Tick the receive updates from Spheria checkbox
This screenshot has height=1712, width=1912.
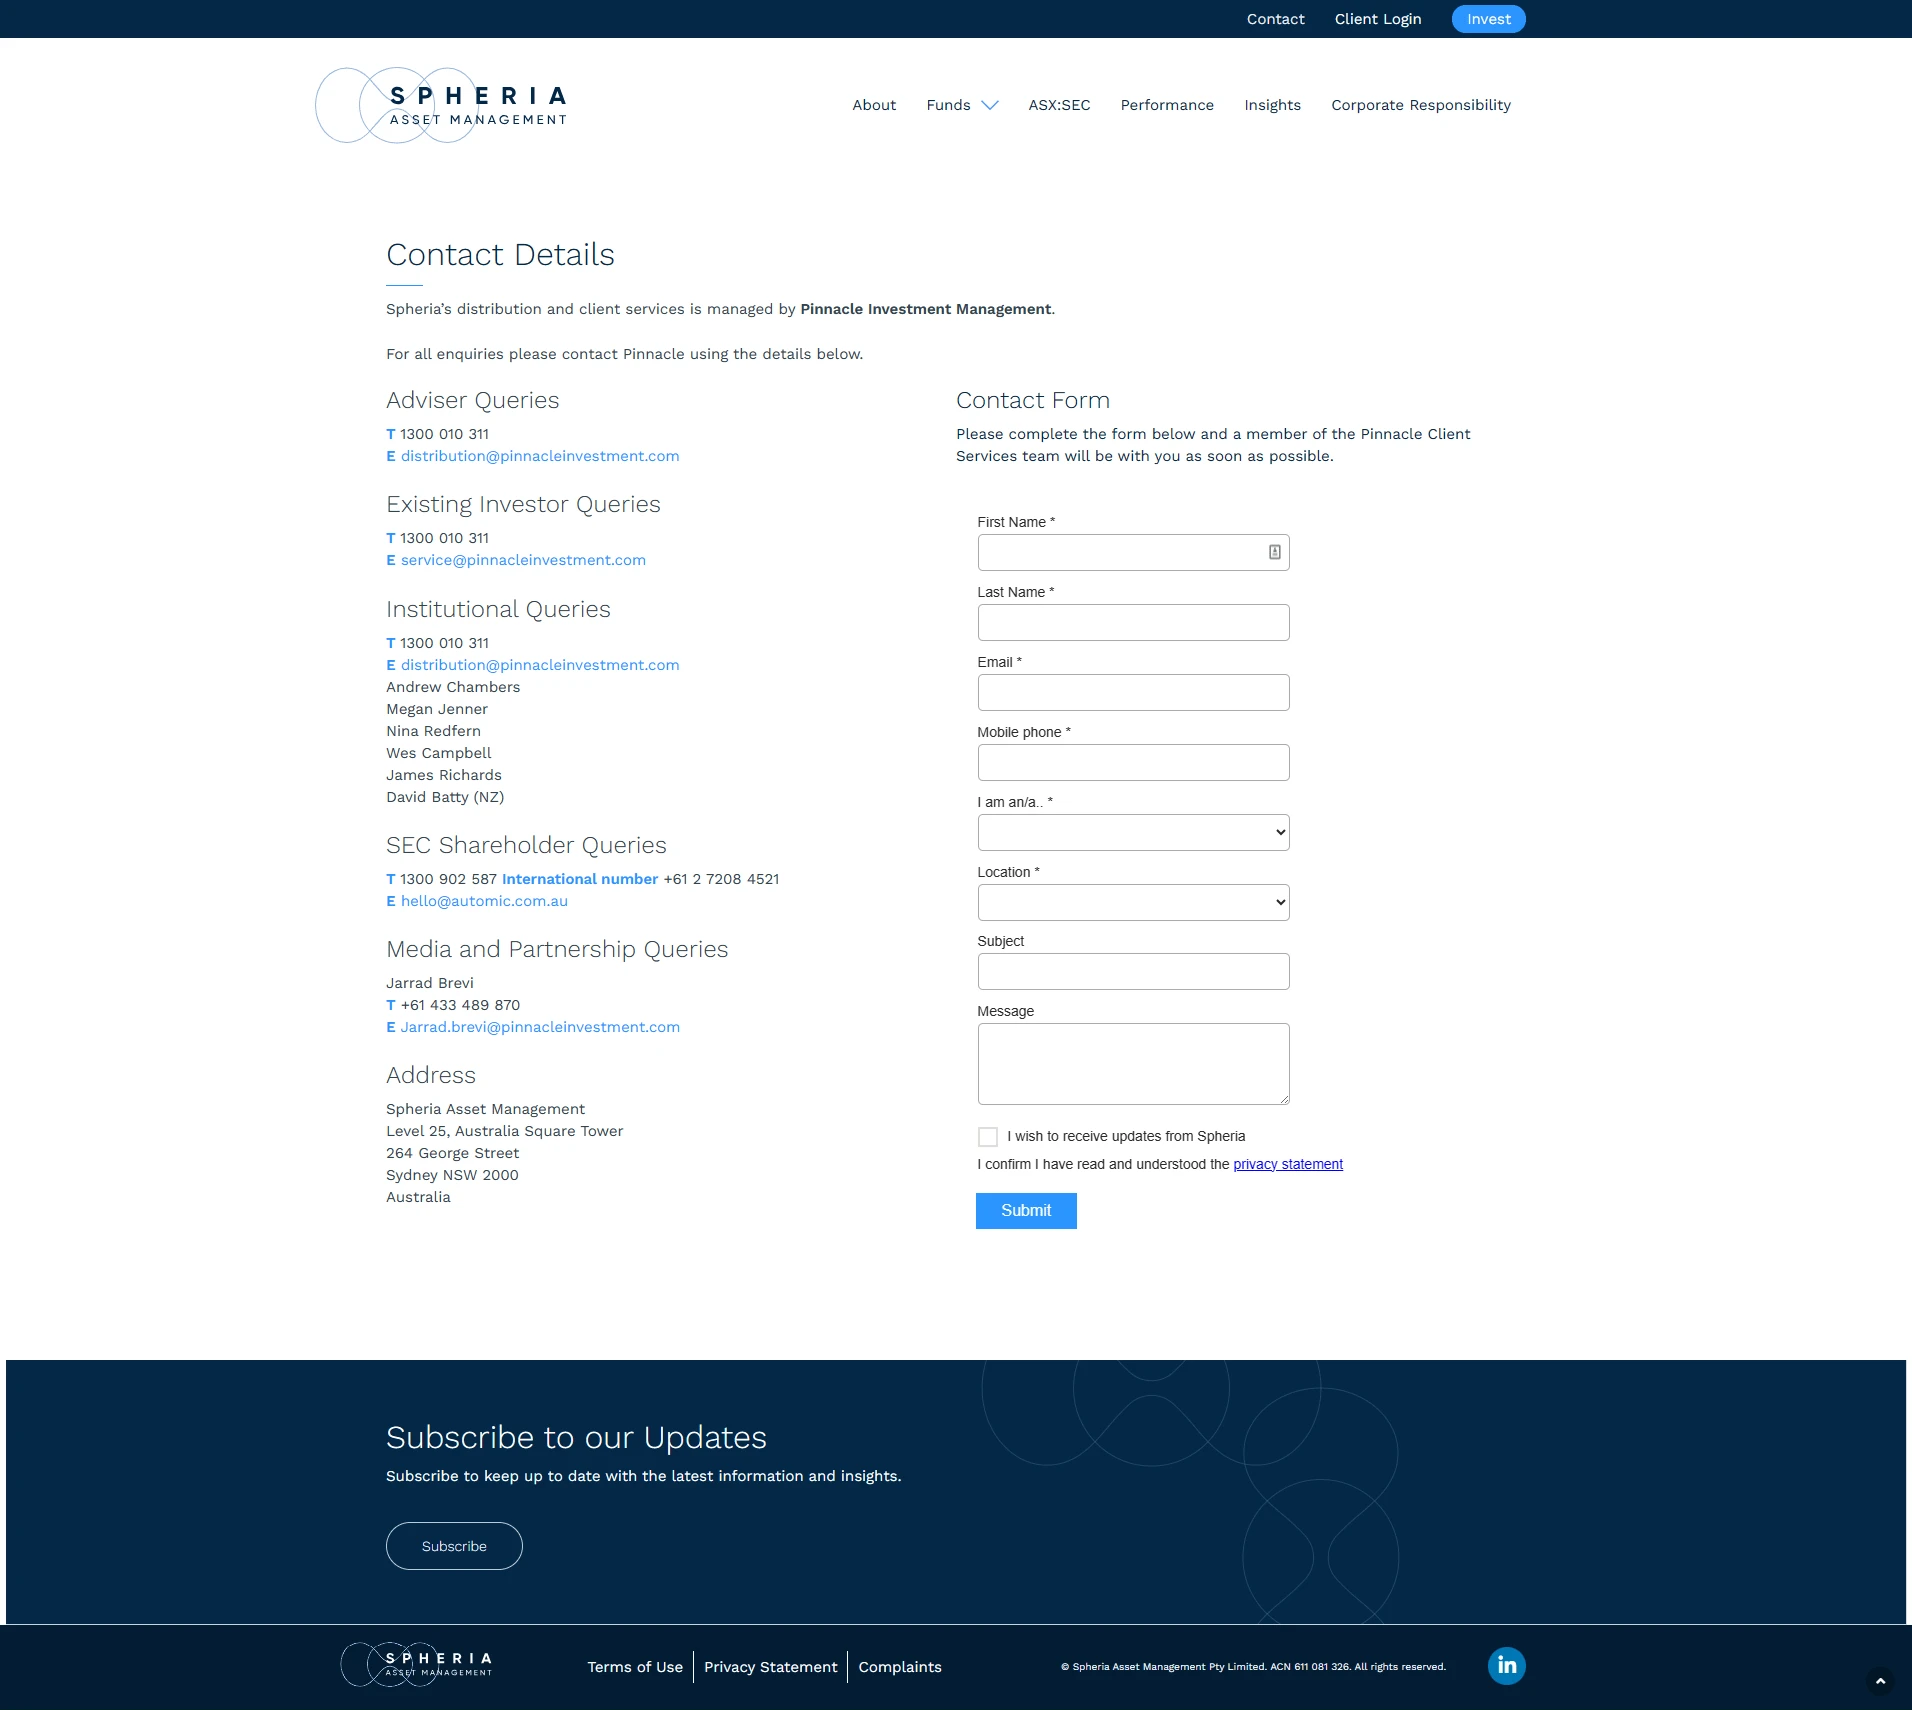pos(988,1137)
